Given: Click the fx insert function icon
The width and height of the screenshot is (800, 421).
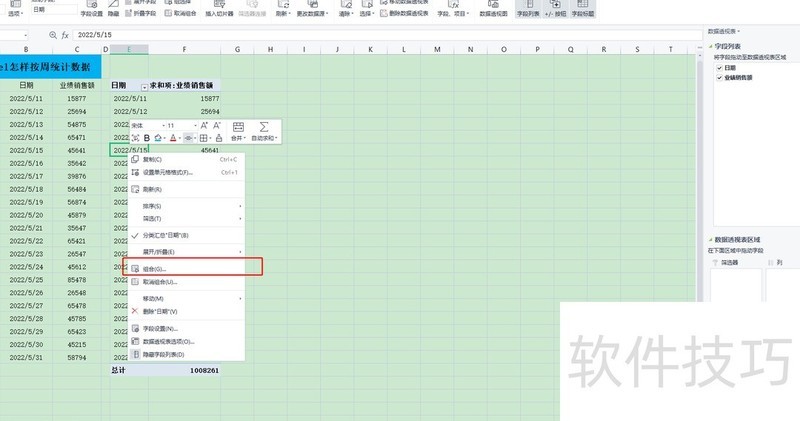Looking at the screenshot, I should click(64, 62).
